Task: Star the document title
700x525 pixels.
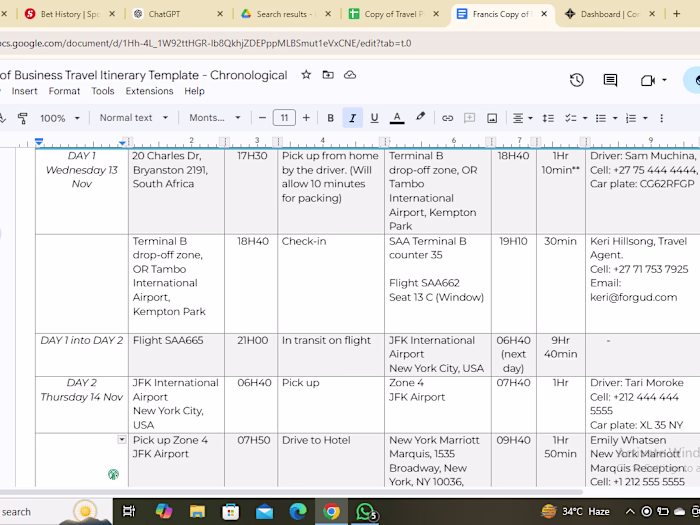Action: point(306,75)
